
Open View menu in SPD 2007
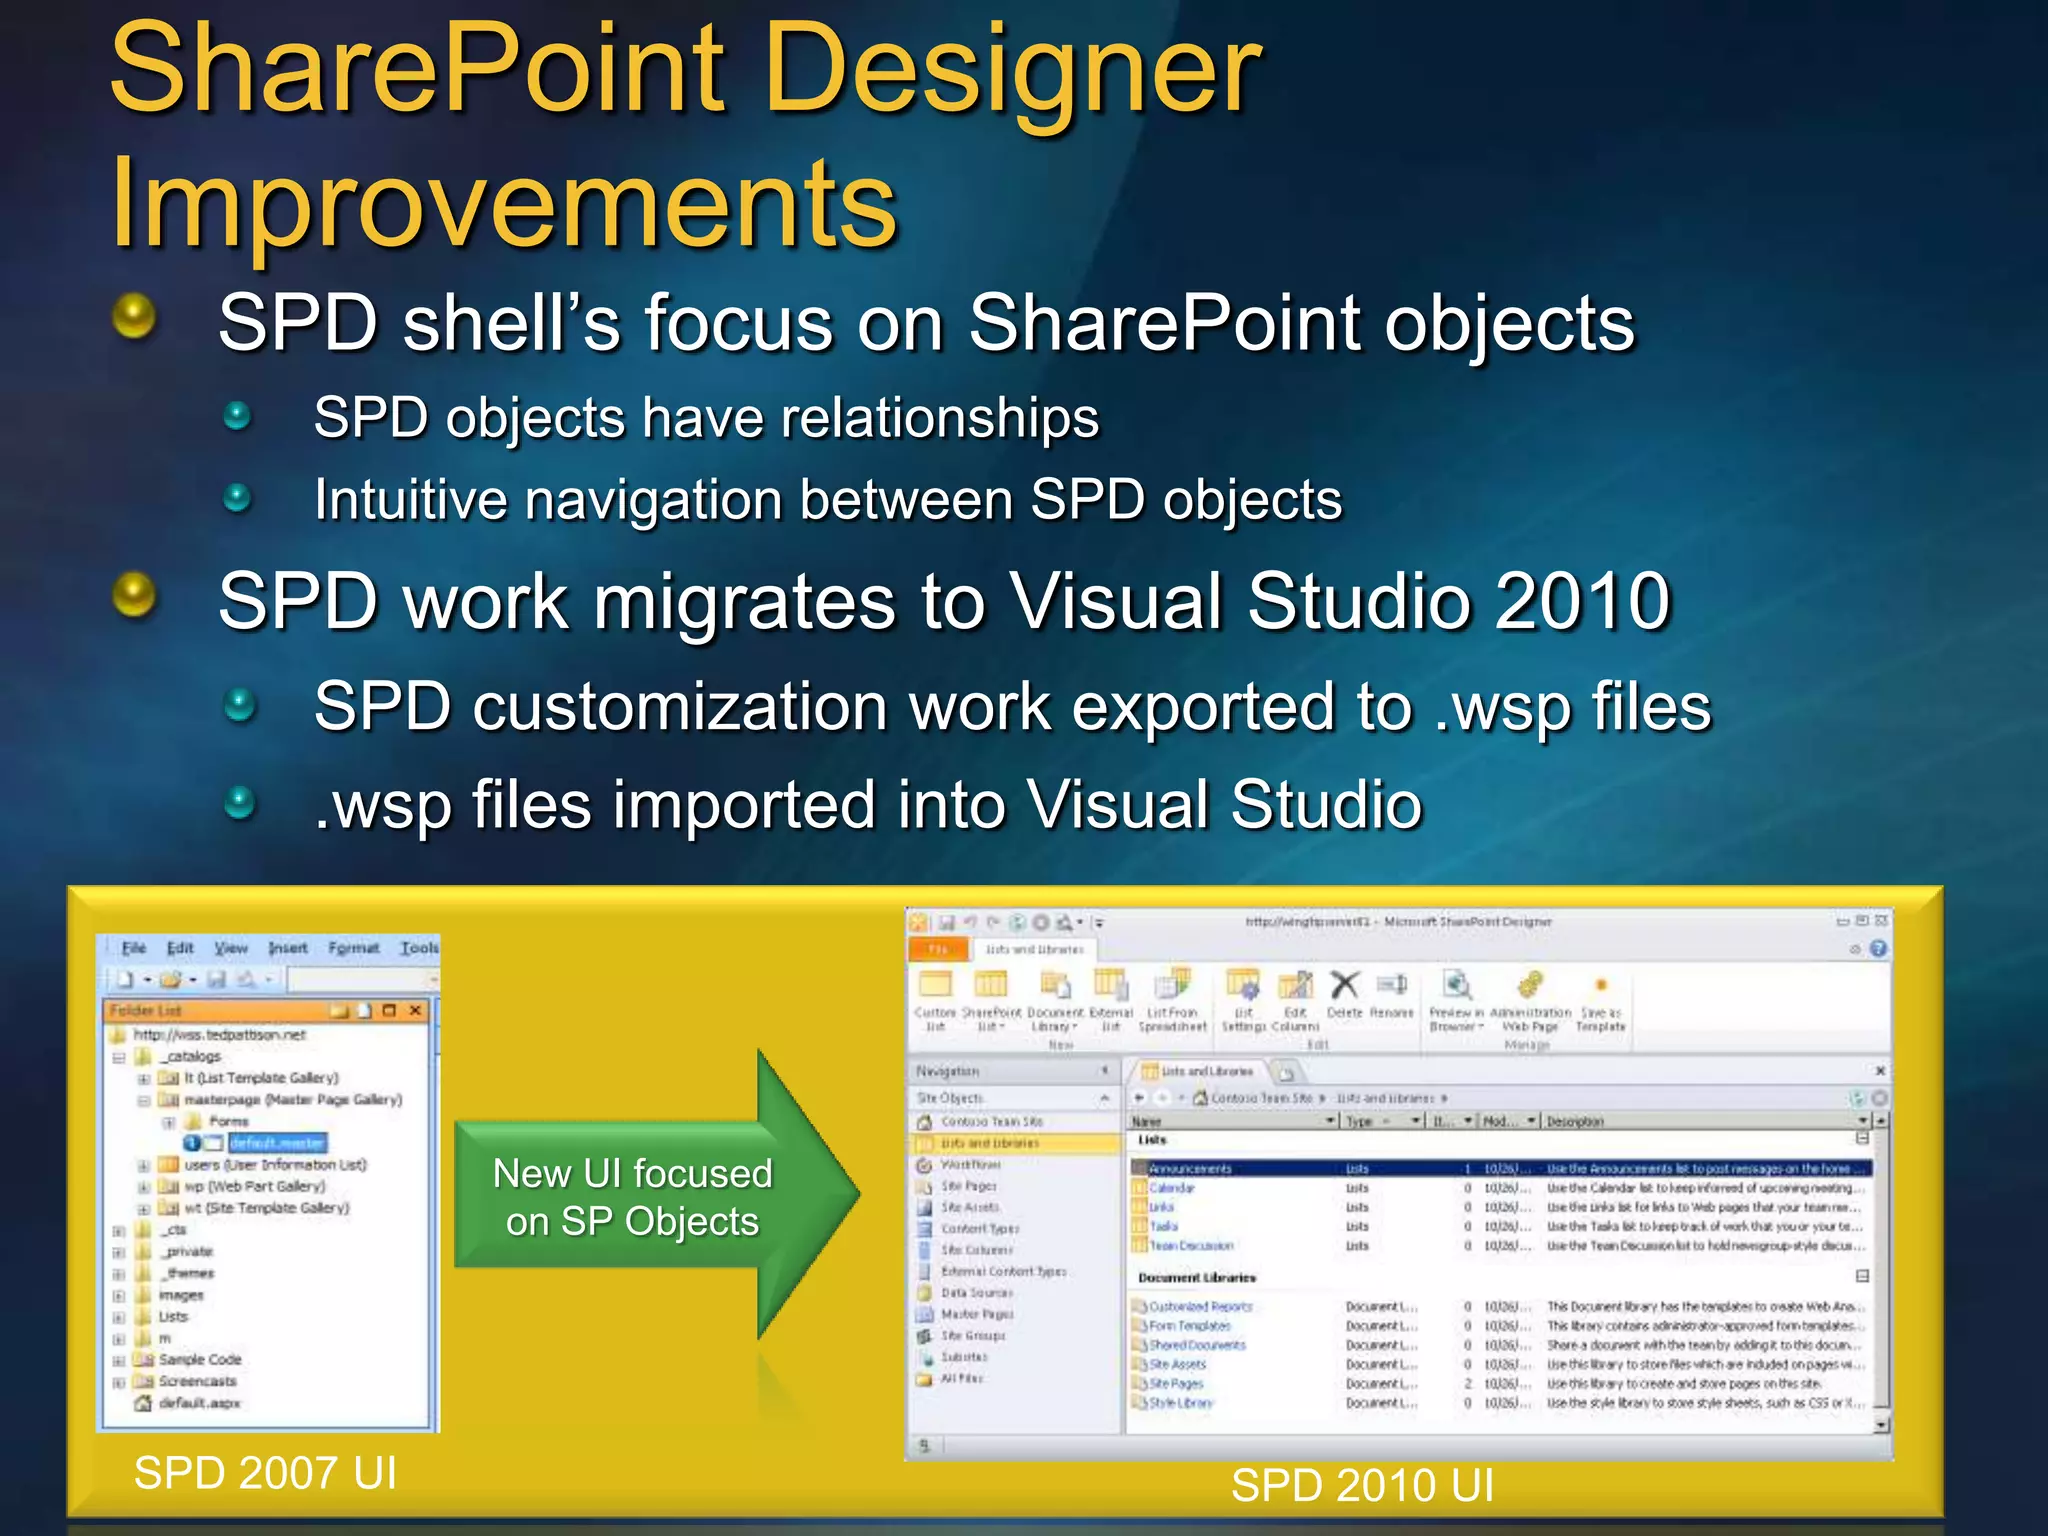(230, 947)
